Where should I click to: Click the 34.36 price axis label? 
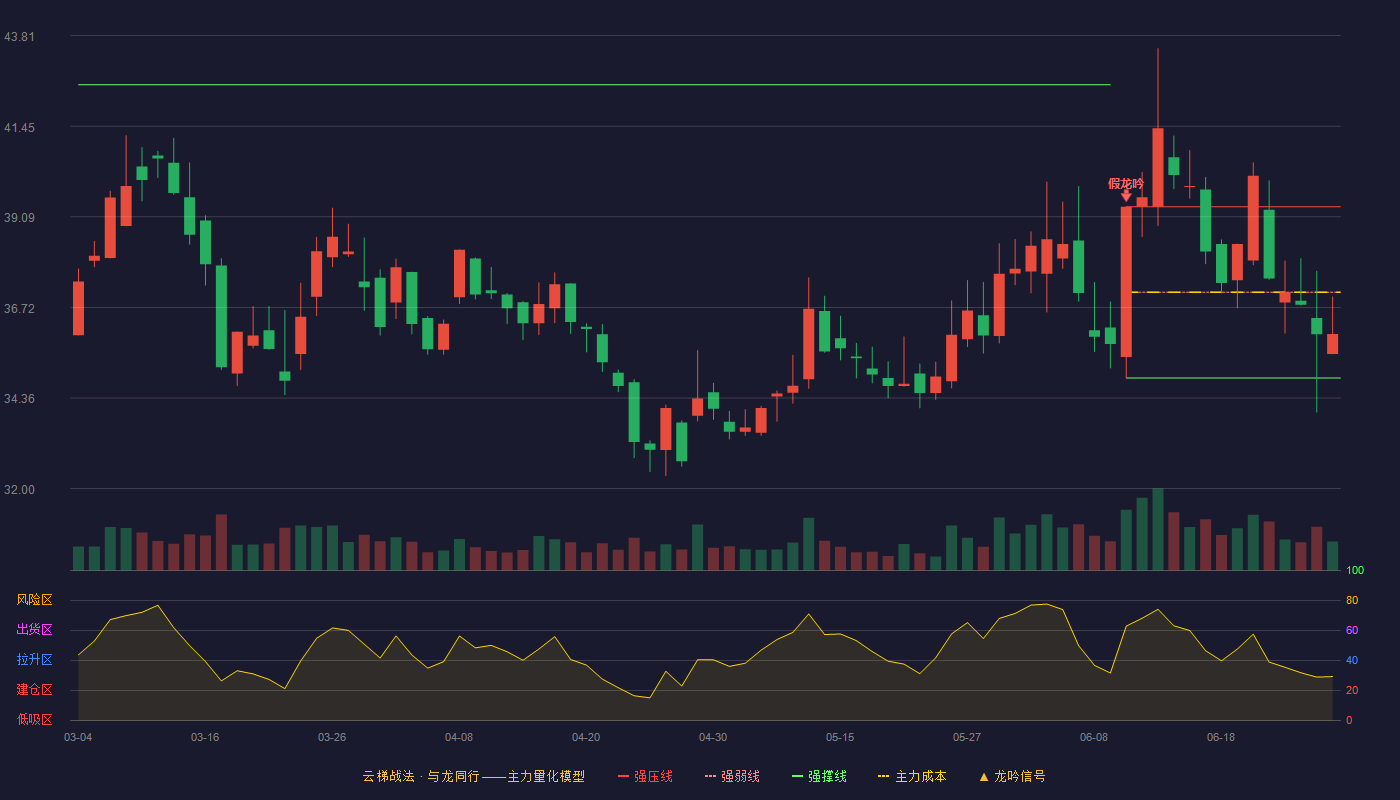tap(19, 399)
